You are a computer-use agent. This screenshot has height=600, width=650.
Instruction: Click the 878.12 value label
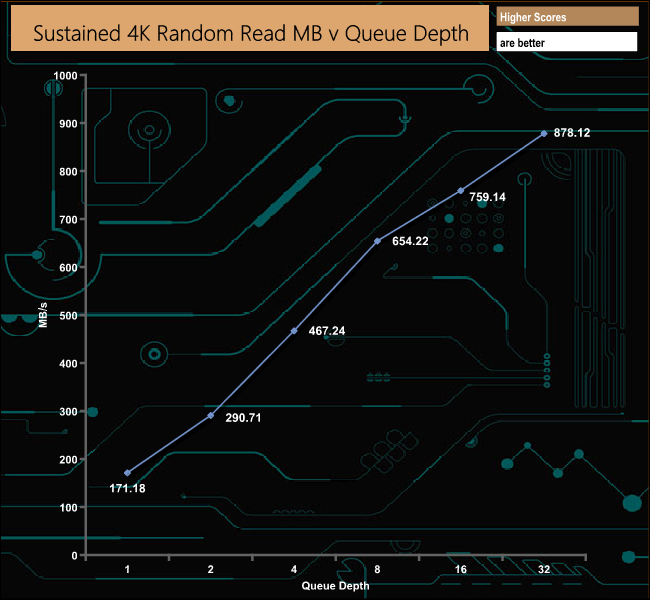click(572, 133)
